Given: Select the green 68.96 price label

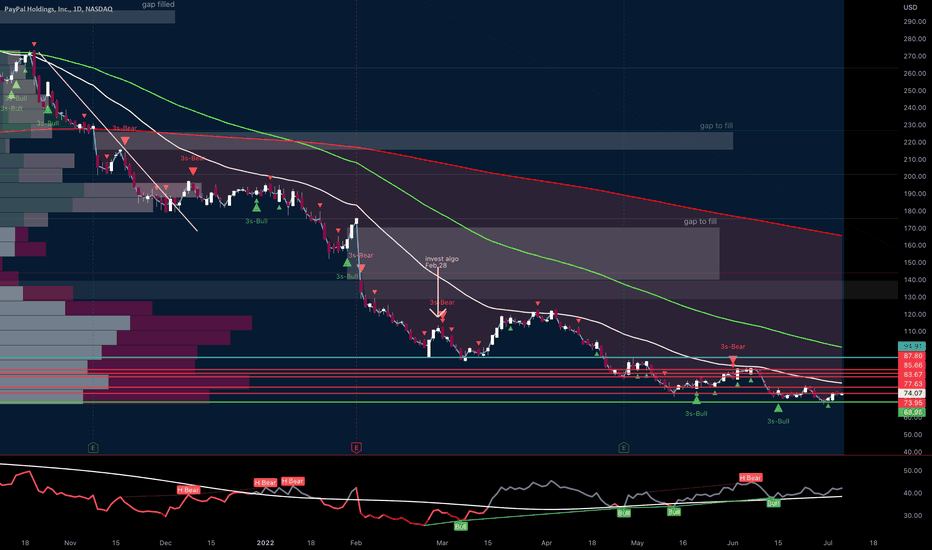Looking at the screenshot, I should 911,411.
